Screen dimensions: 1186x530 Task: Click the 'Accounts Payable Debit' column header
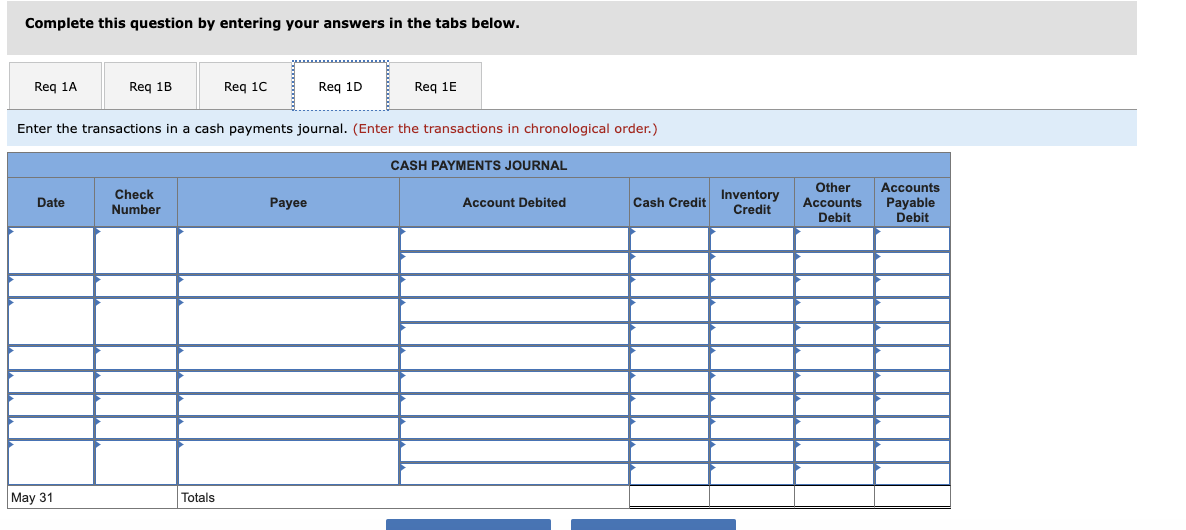[912, 202]
